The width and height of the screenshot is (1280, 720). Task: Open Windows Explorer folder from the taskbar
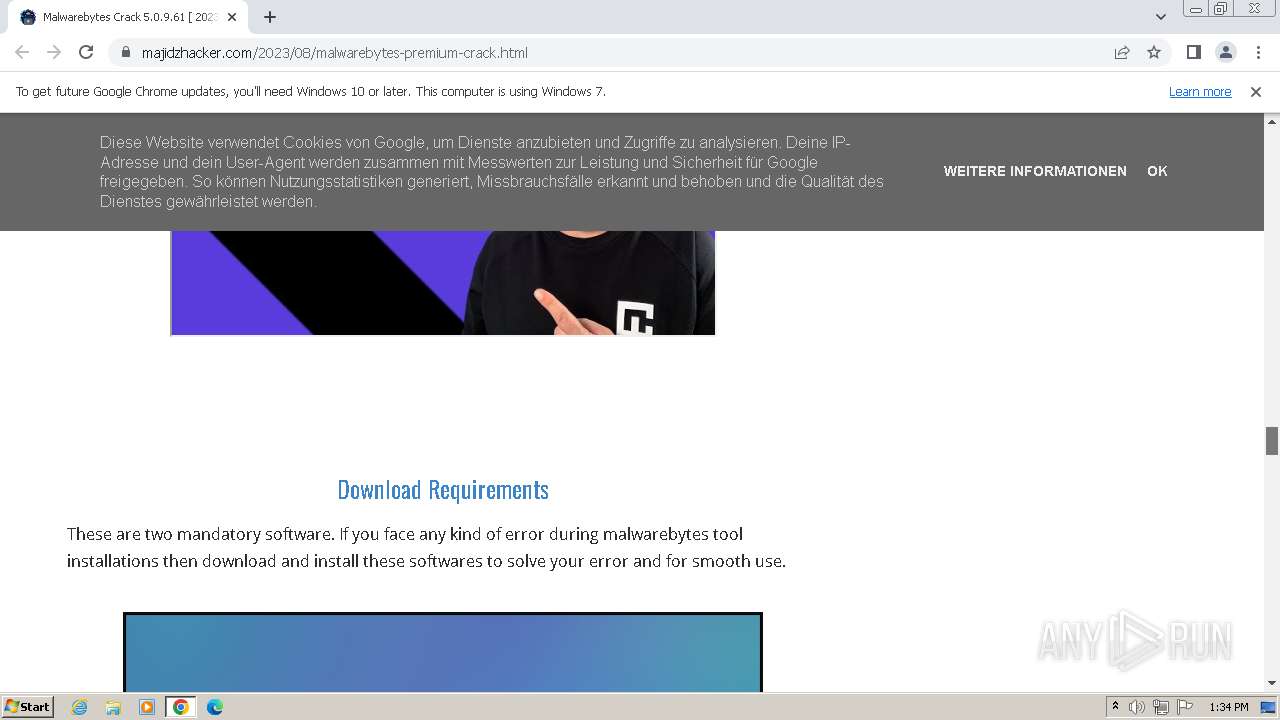coord(113,707)
